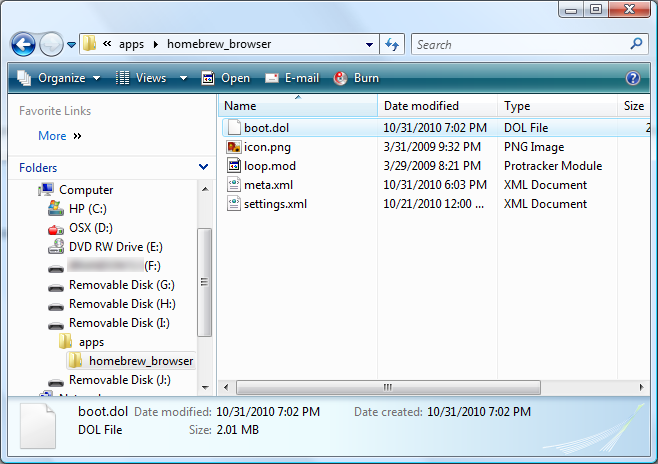Image resolution: width=658 pixels, height=464 pixels.
Task: Click the meta.xml document icon
Action: (234, 185)
